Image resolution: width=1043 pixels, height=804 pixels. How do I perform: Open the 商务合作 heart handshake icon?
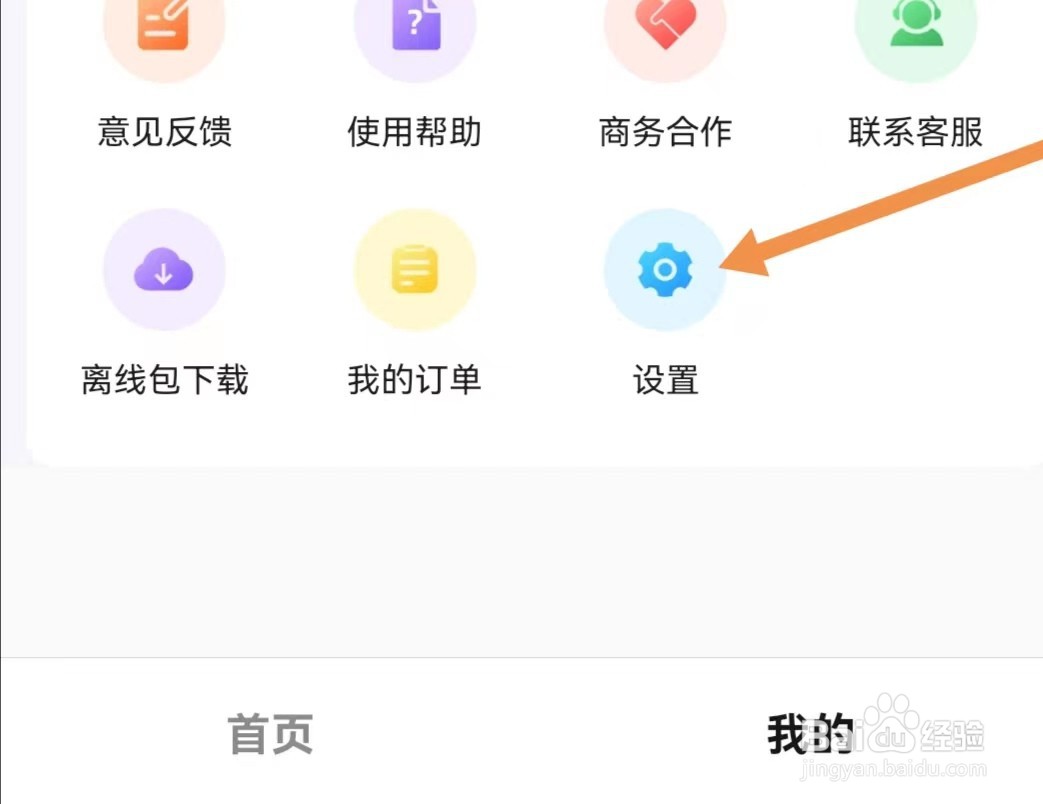(665, 25)
